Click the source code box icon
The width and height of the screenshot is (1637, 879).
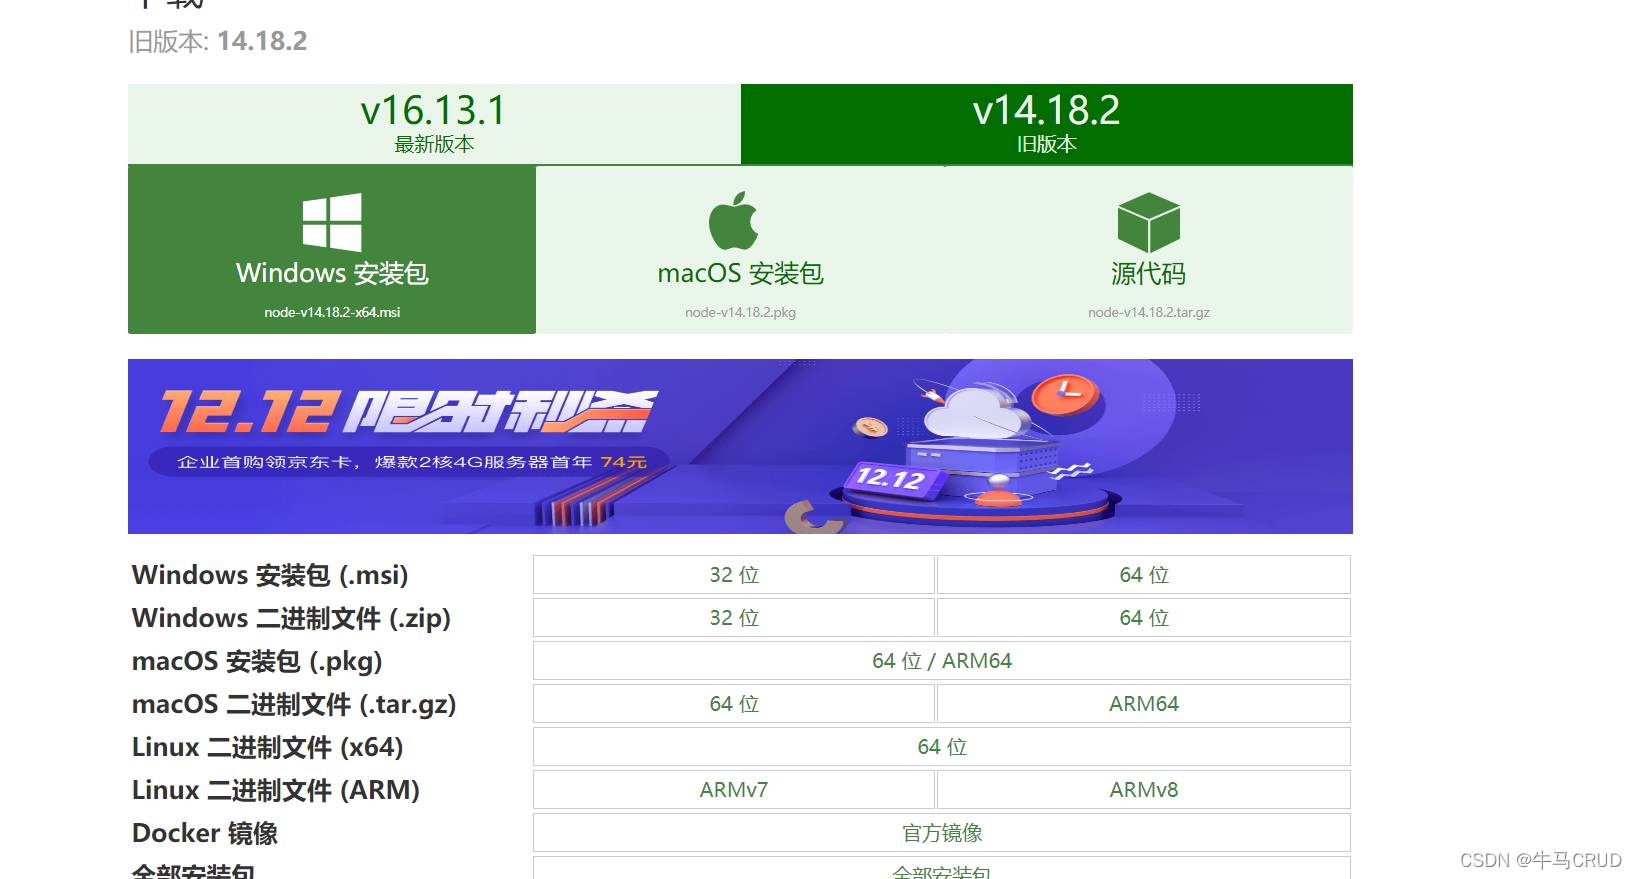click(x=1149, y=222)
